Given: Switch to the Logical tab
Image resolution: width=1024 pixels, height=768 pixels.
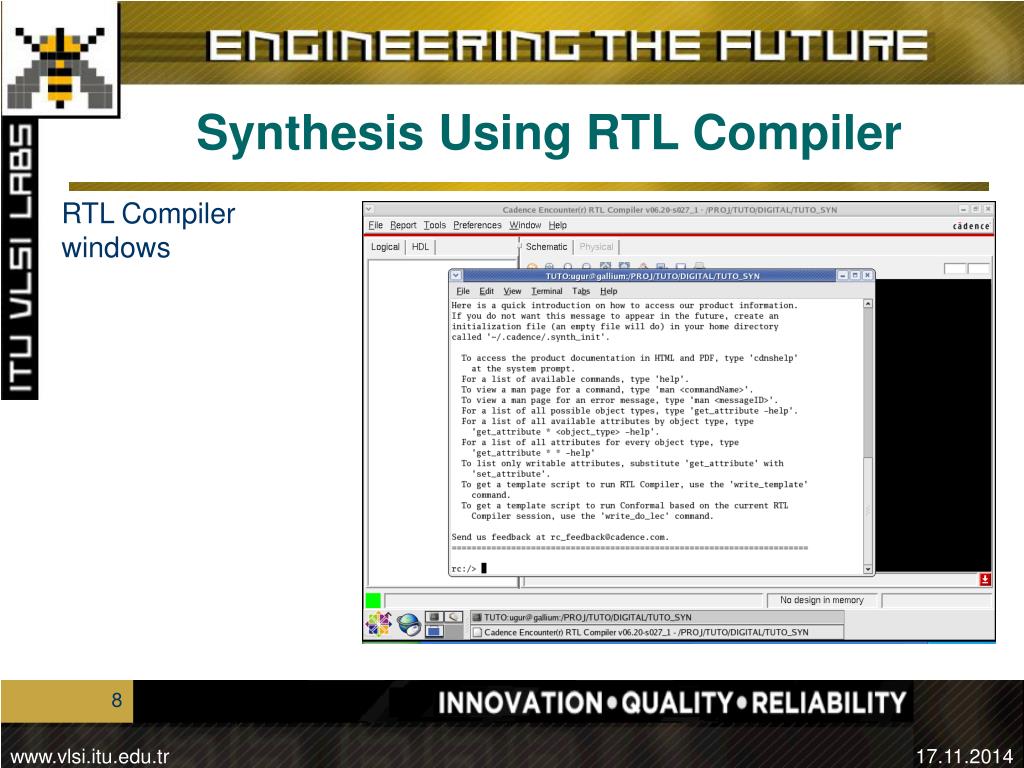Looking at the screenshot, I should pos(385,247).
